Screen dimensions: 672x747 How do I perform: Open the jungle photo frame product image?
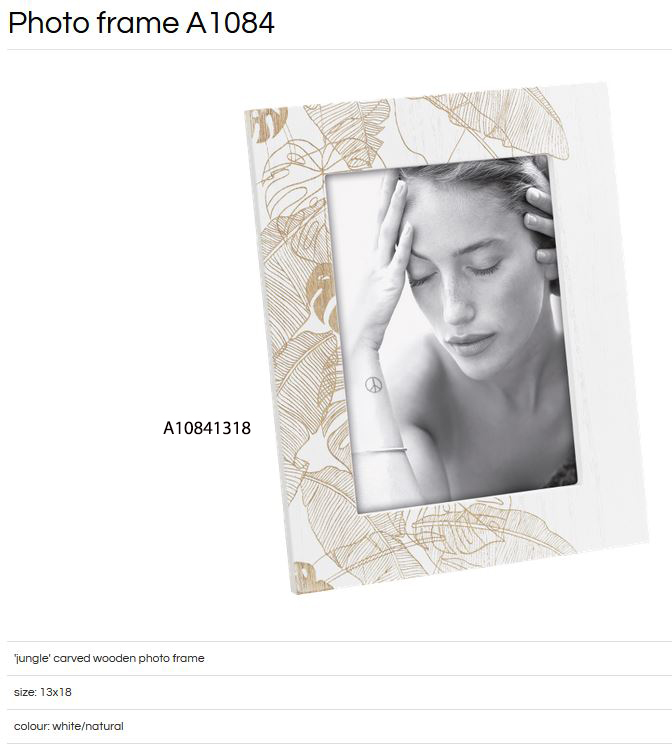(446, 338)
